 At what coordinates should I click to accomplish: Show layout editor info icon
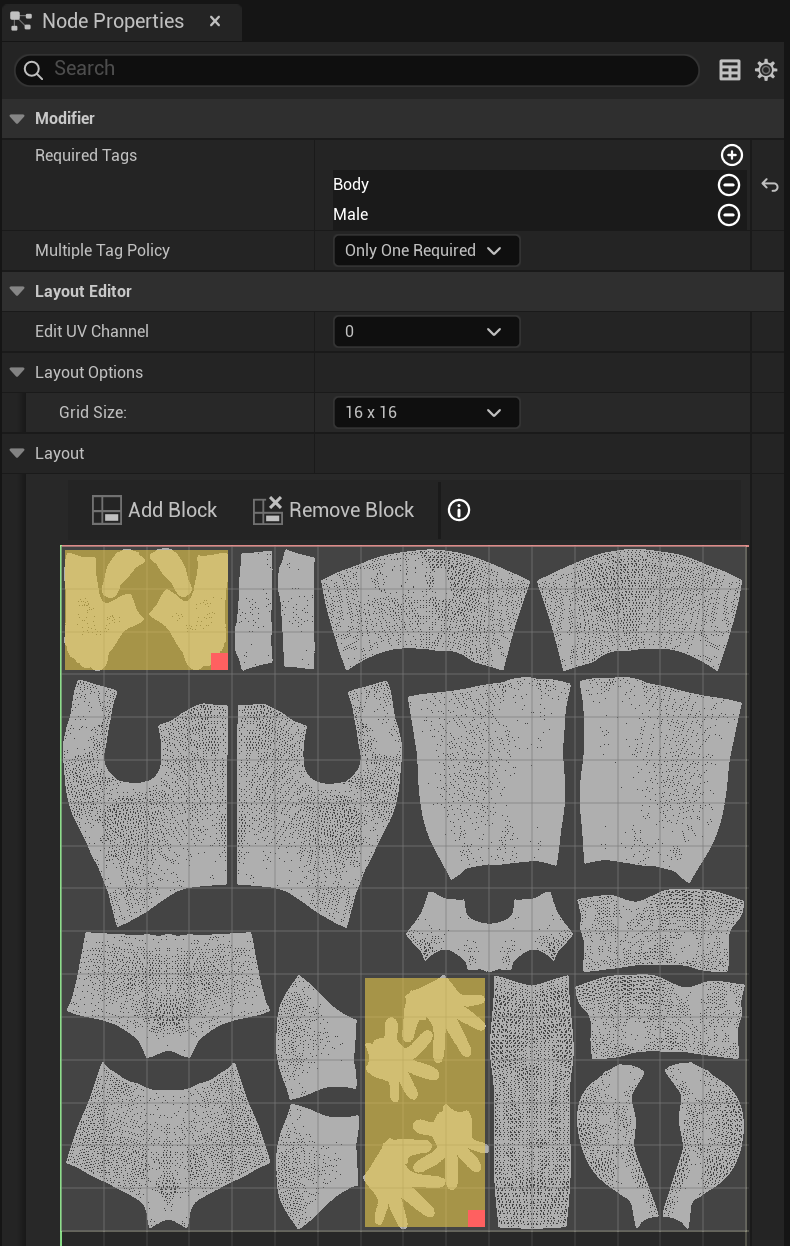tap(459, 510)
